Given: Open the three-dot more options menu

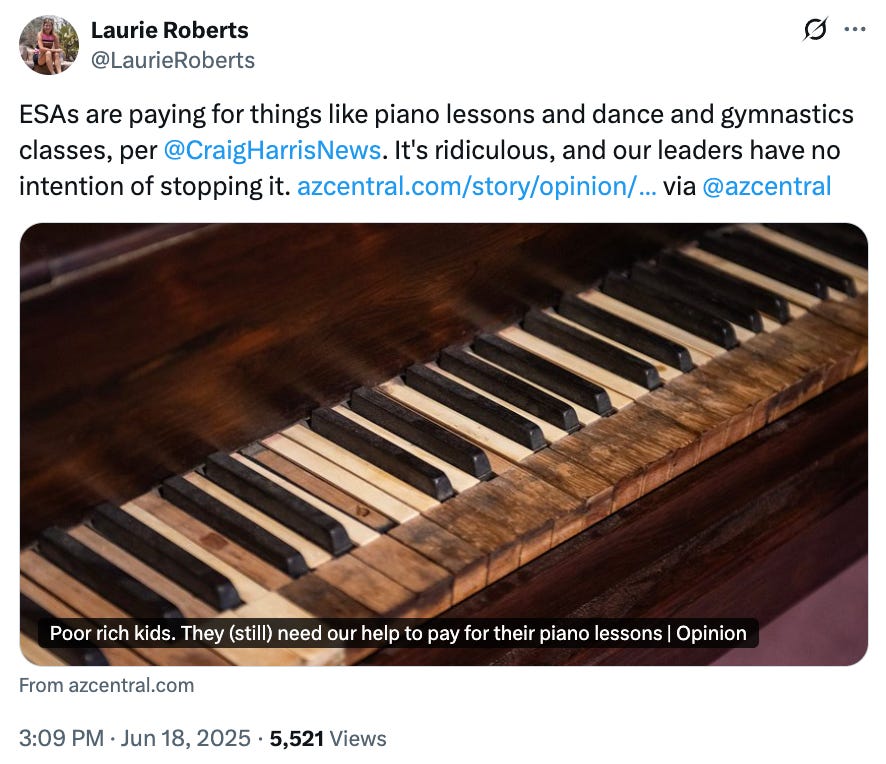Looking at the screenshot, I should (x=854, y=29).
